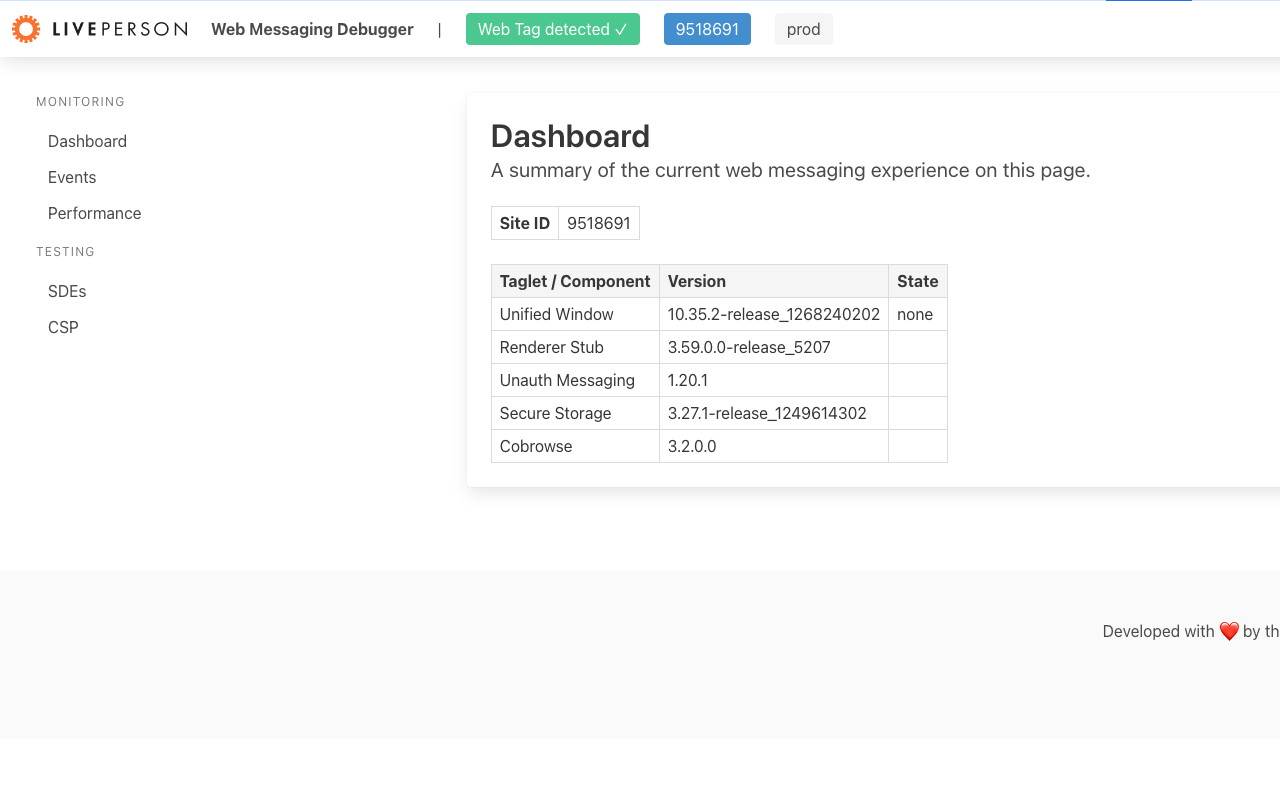Select the Renderer Stub row name
The image size is (1280, 800).
pos(575,347)
